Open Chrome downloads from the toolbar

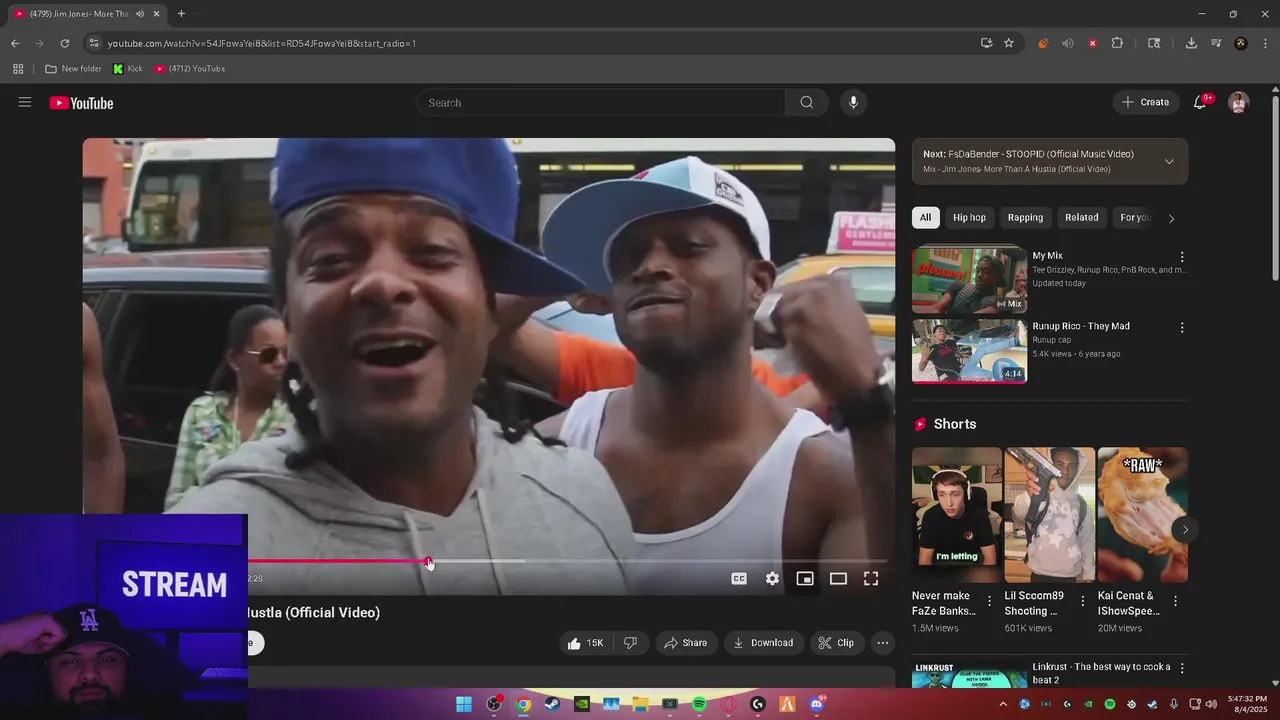click(x=1191, y=43)
